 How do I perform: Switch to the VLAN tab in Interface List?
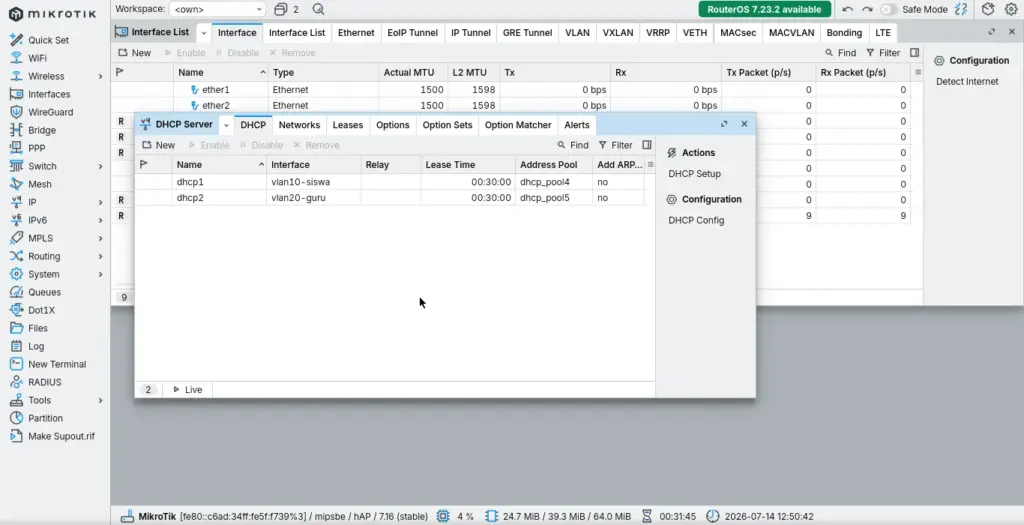(577, 33)
